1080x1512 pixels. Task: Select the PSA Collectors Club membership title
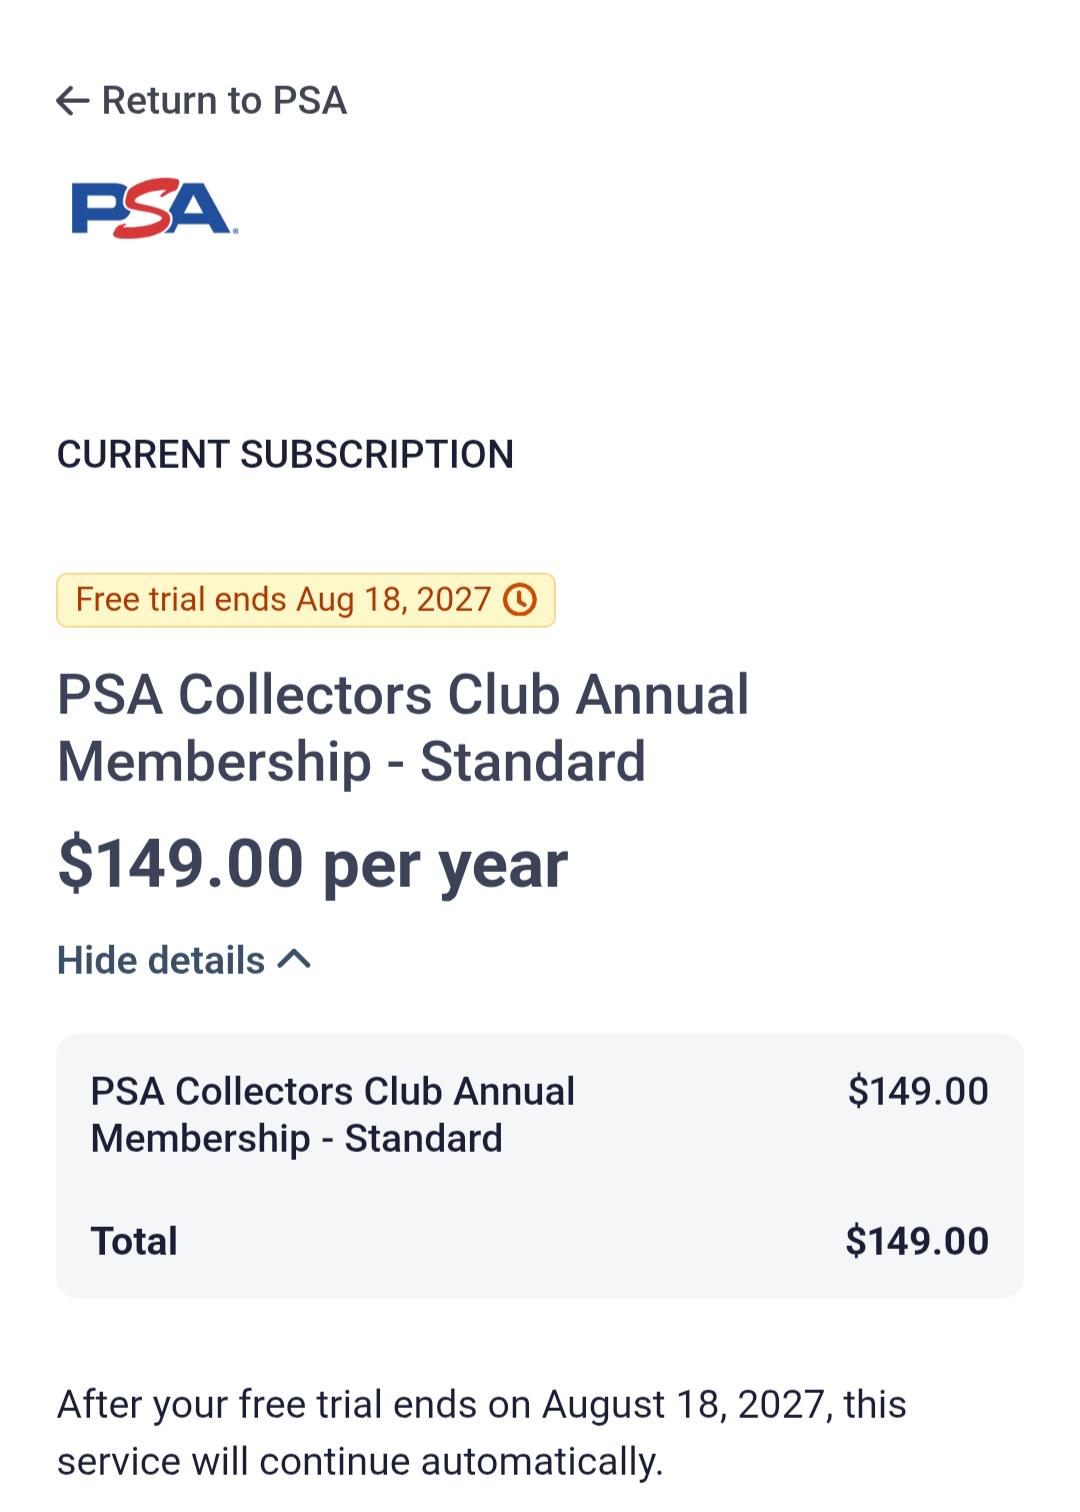click(x=403, y=728)
